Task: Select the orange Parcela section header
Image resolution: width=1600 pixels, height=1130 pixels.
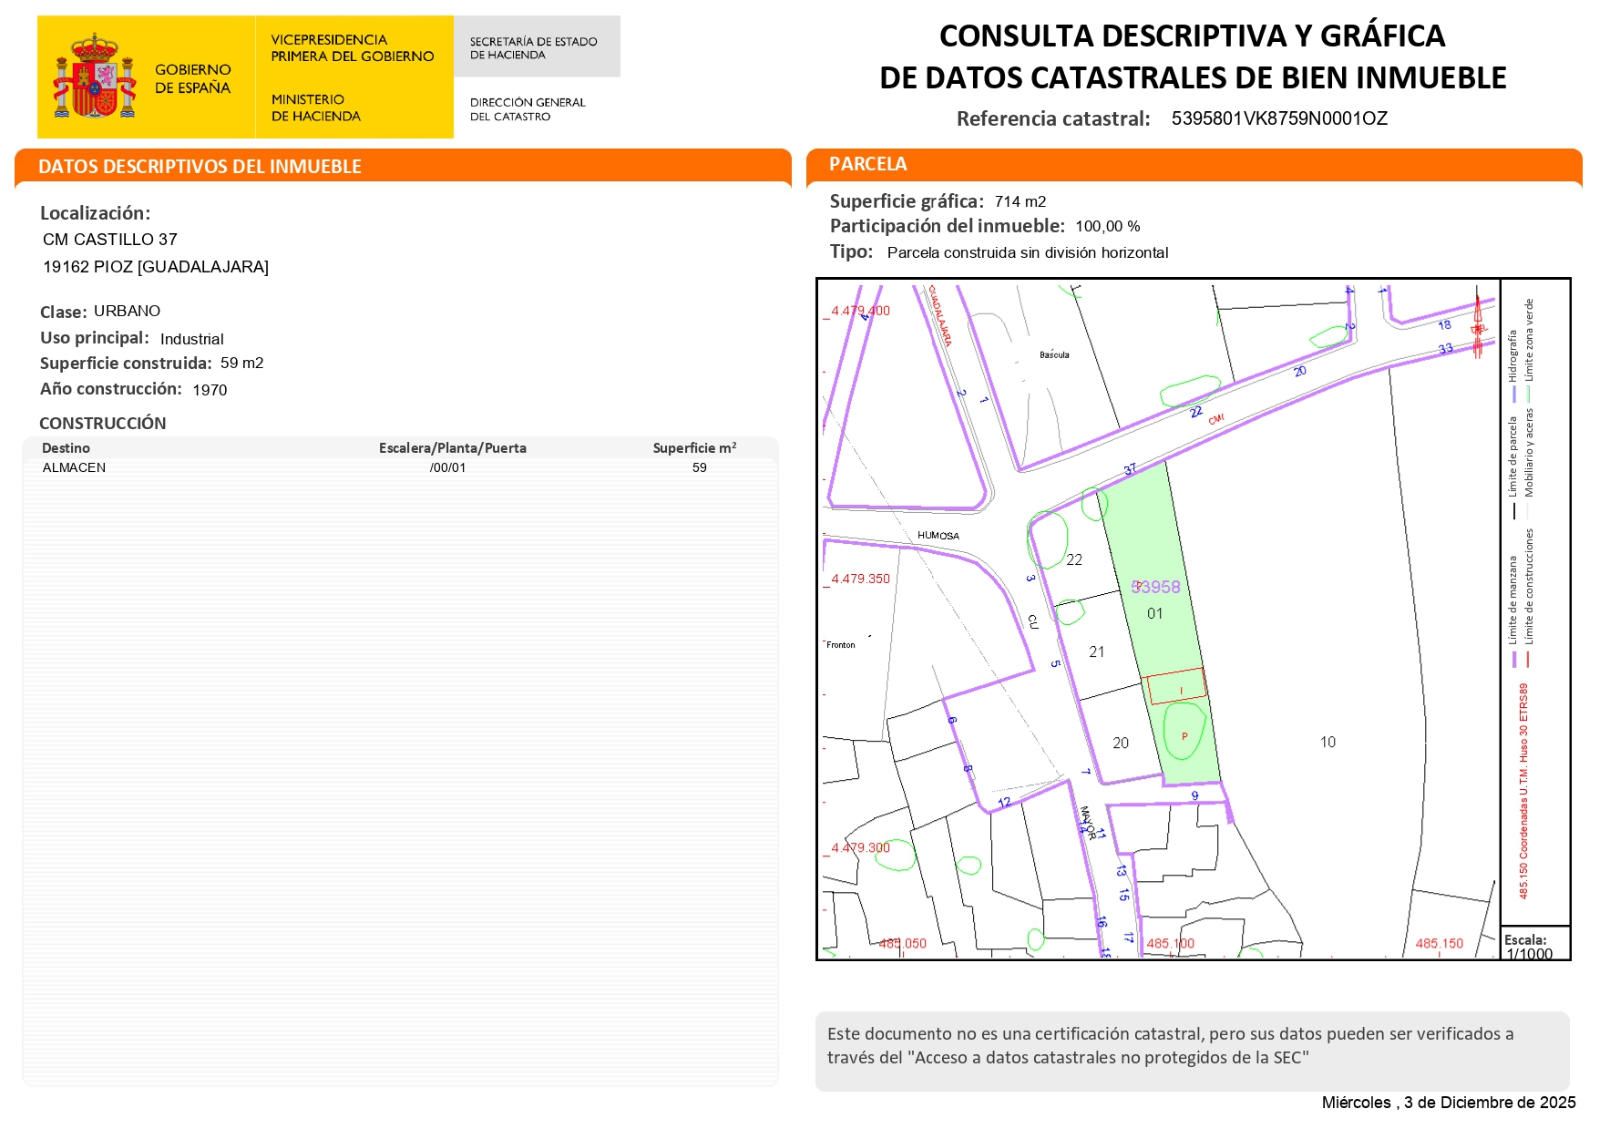Action: pos(868,165)
